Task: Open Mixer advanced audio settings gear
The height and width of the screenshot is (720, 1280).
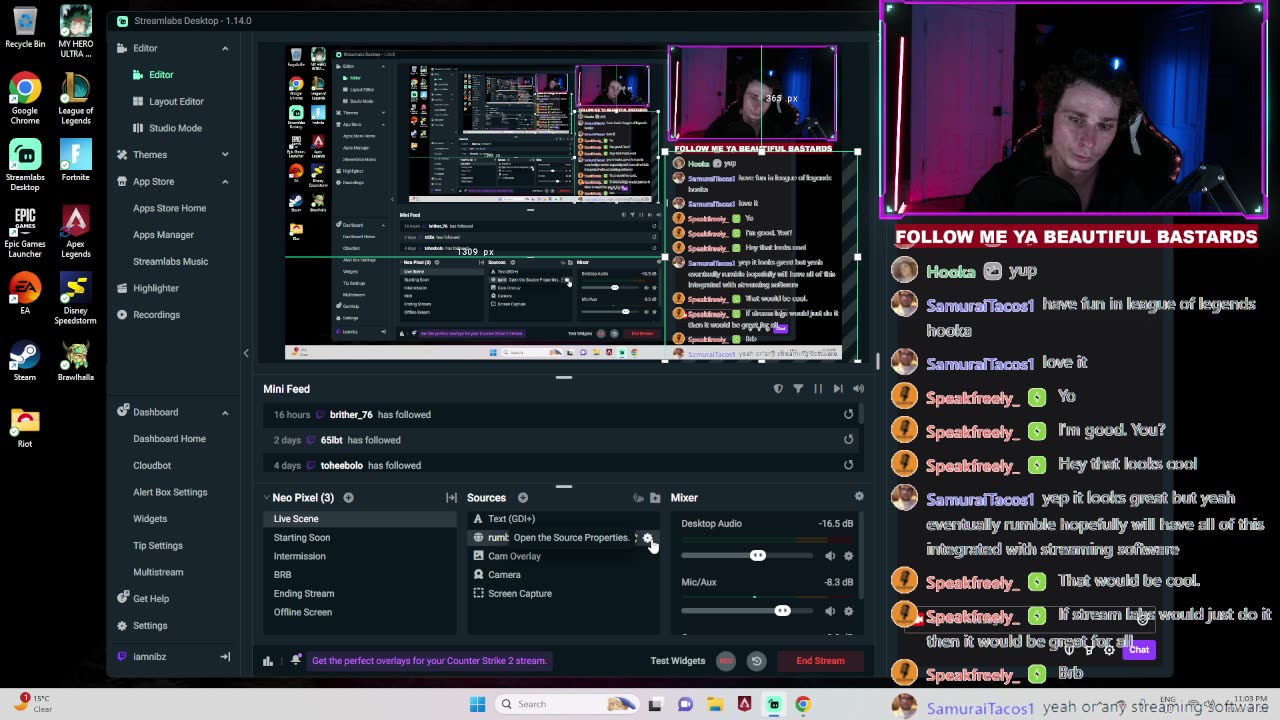Action: pos(859,496)
